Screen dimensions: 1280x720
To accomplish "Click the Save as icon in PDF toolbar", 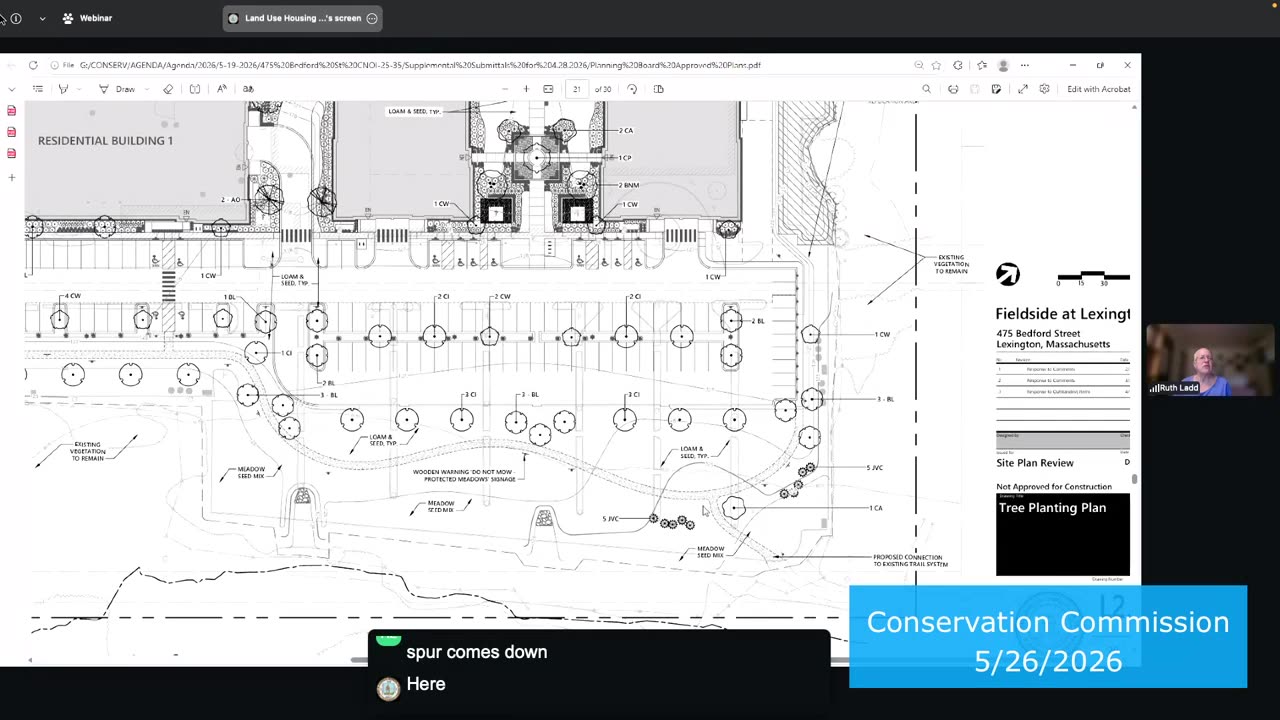I will [996, 89].
